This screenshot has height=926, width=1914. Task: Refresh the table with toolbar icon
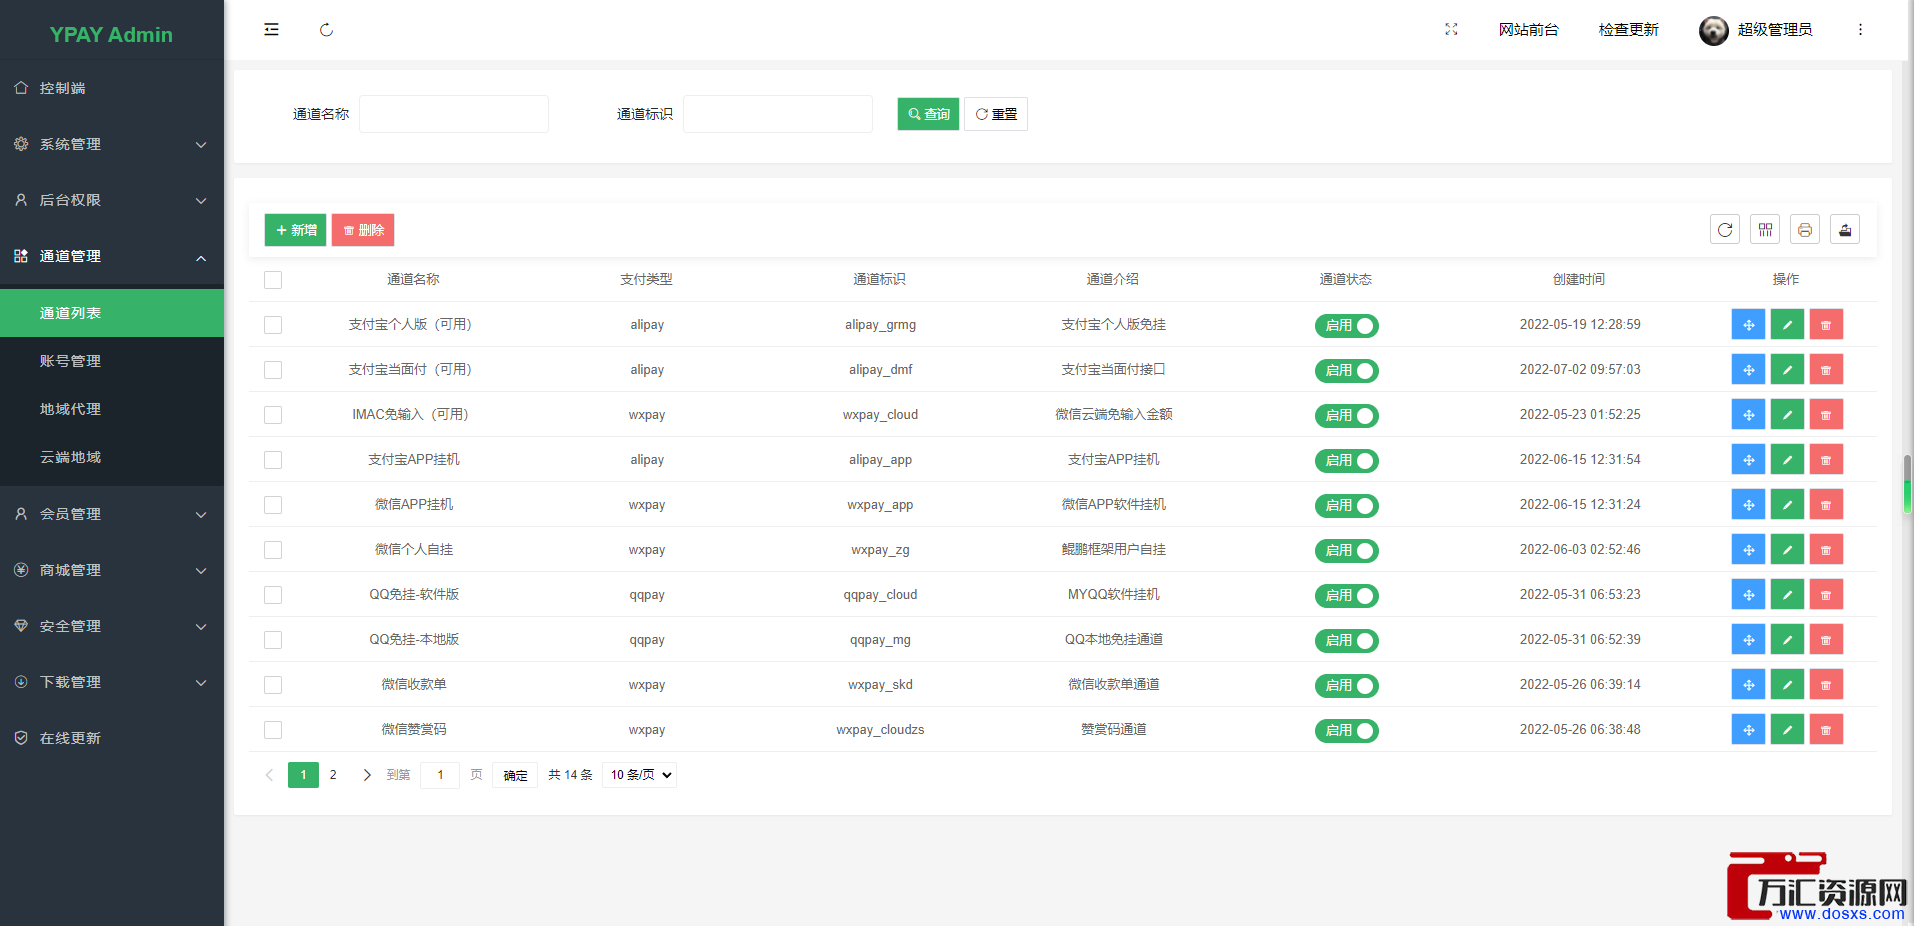point(1725,230)
